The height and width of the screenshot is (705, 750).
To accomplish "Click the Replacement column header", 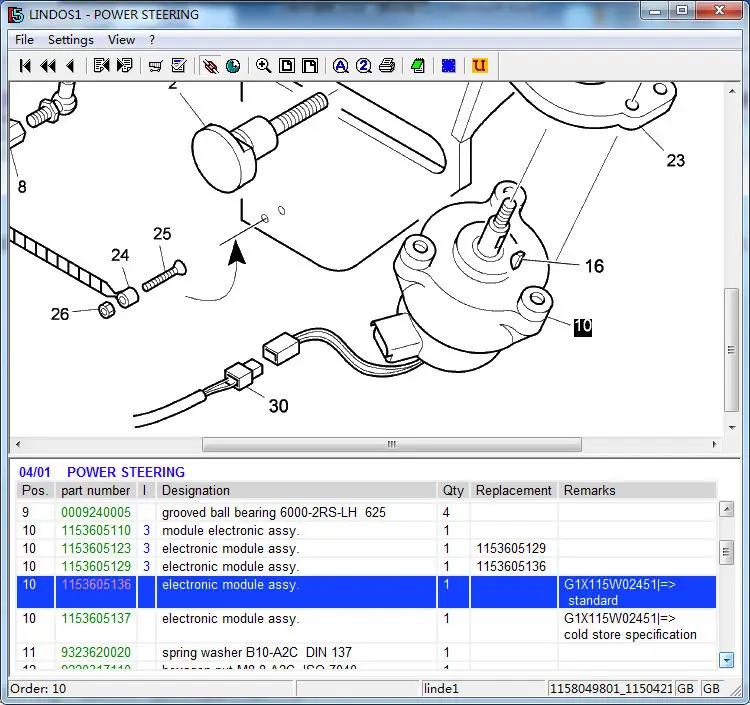I will click(x=514, y=491).
